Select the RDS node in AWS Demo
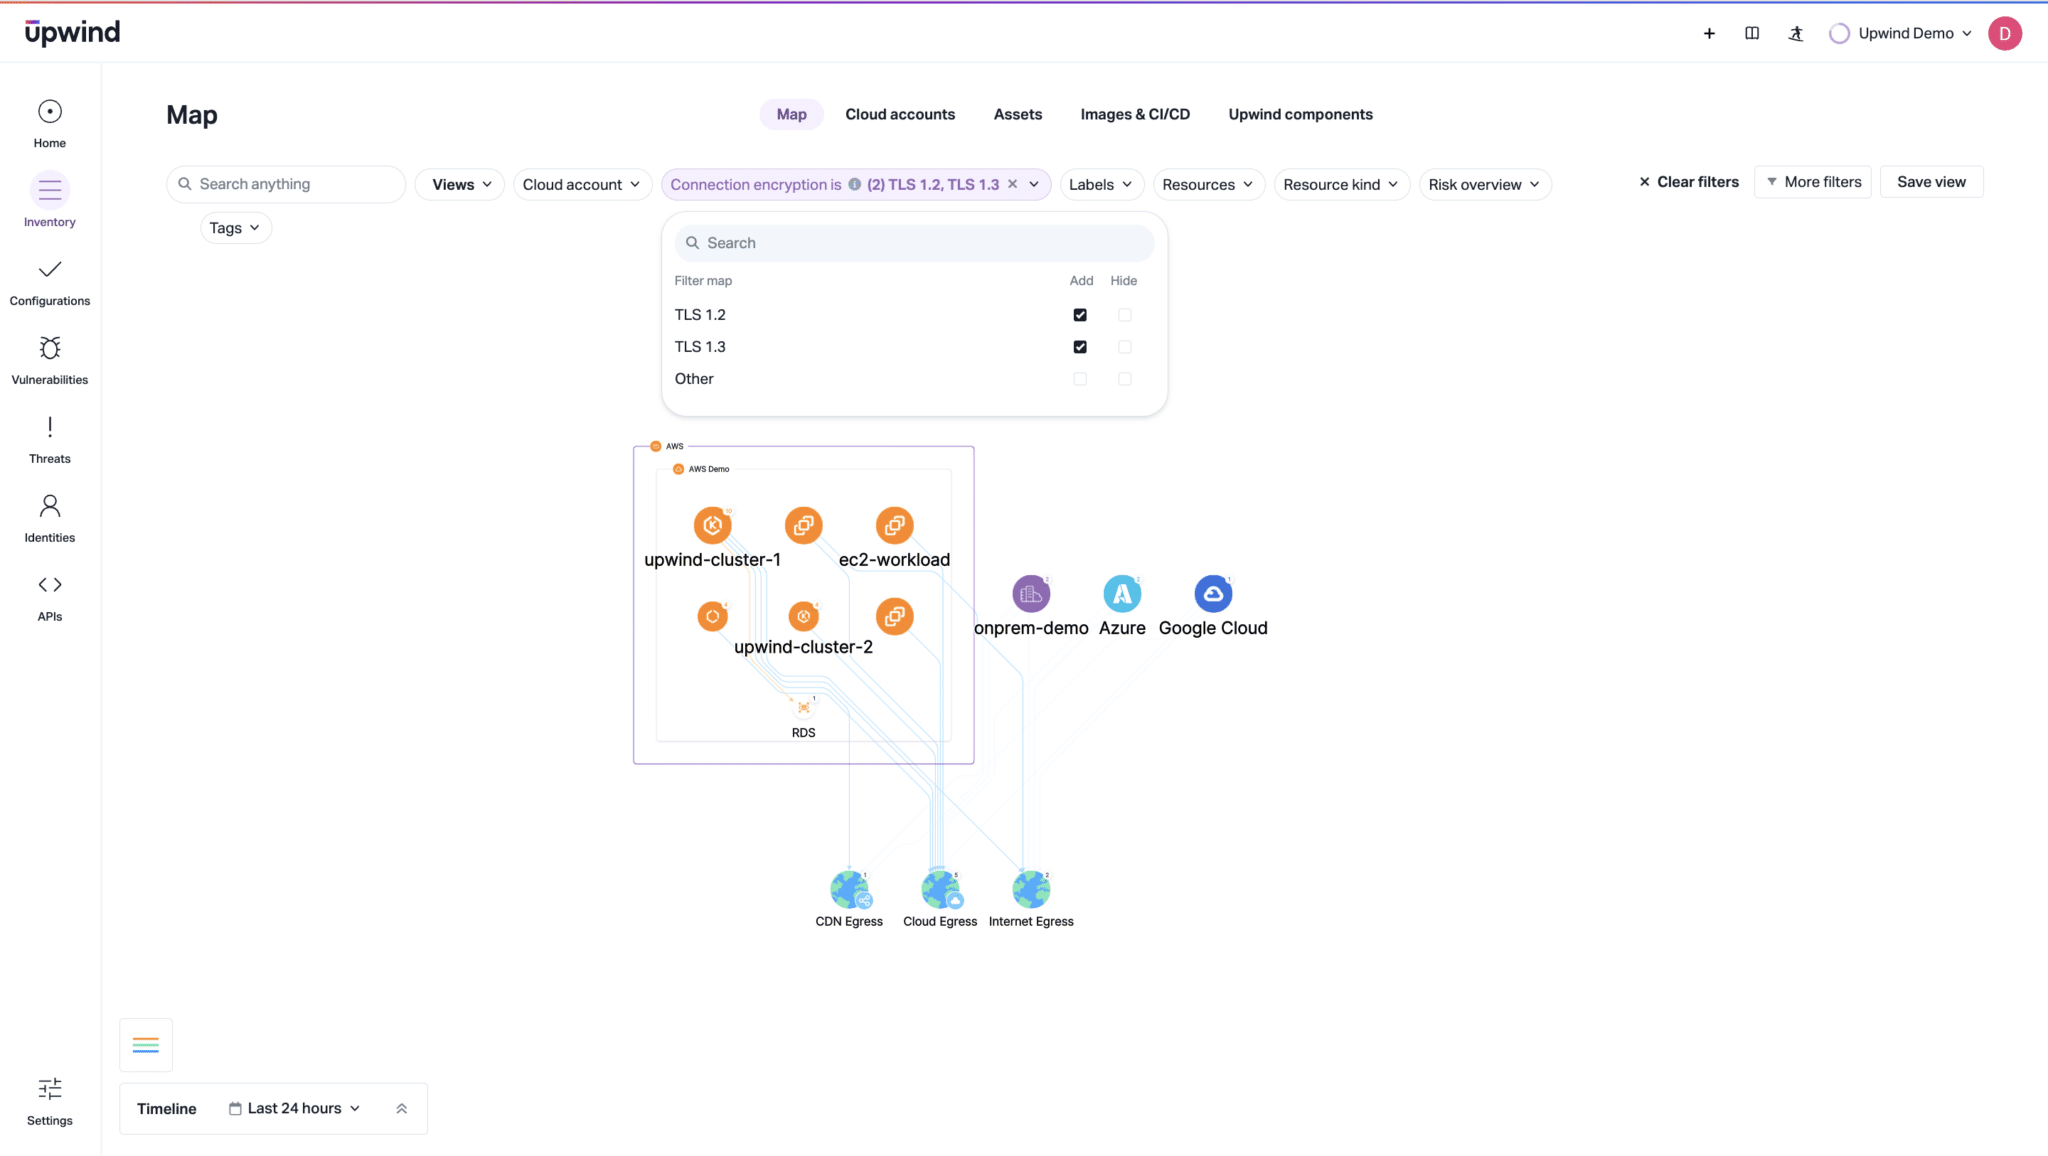This screenshot has width=2048, height=1156. pos(803,708)
